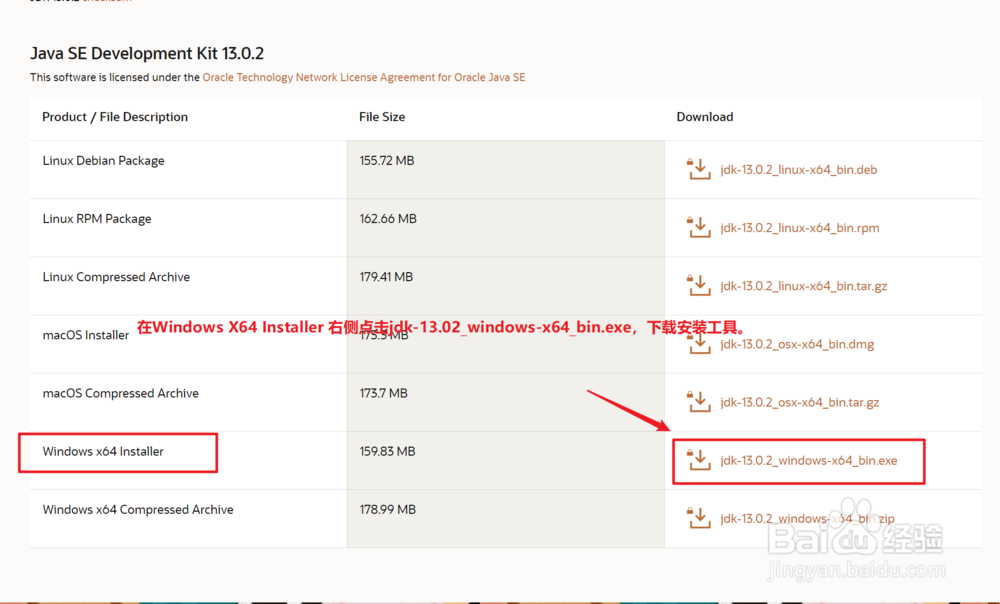Click download icon for linux-x64_bin.tar.gz
The height and width of the screenshot is (604, 1000).
pyautogui.click(x=699, y=285)
